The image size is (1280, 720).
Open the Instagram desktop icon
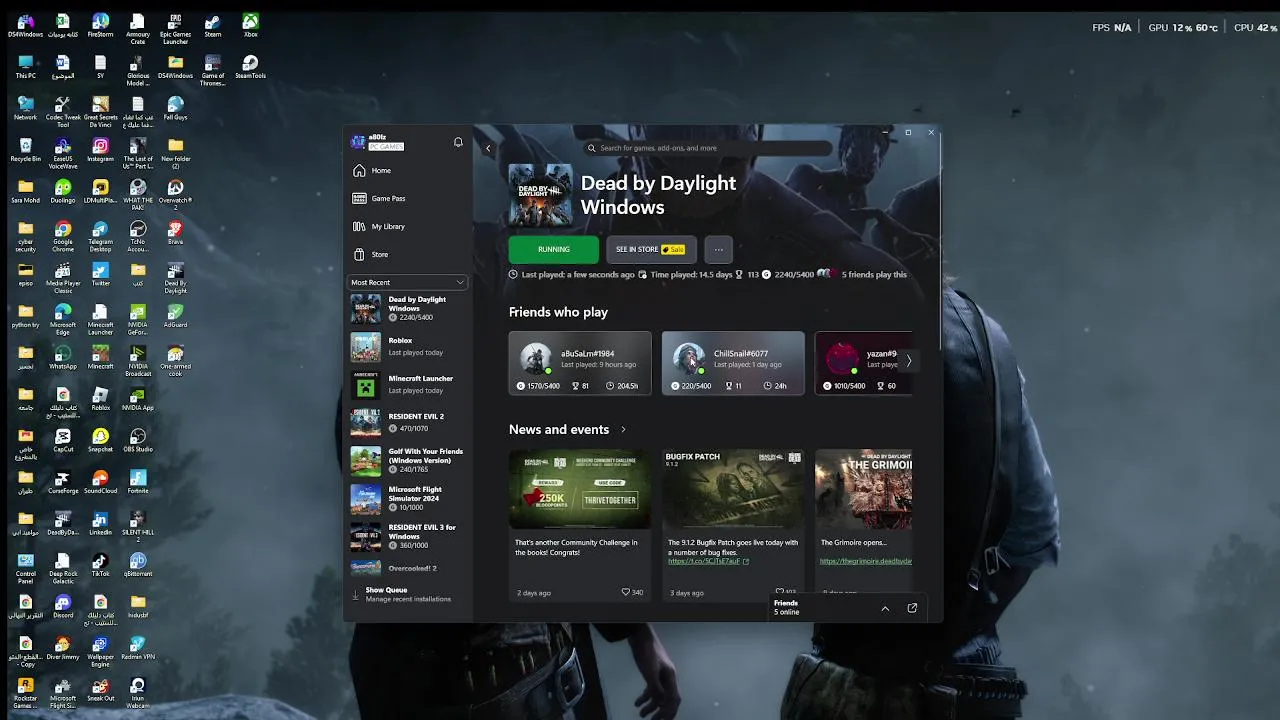click(100, 151)
